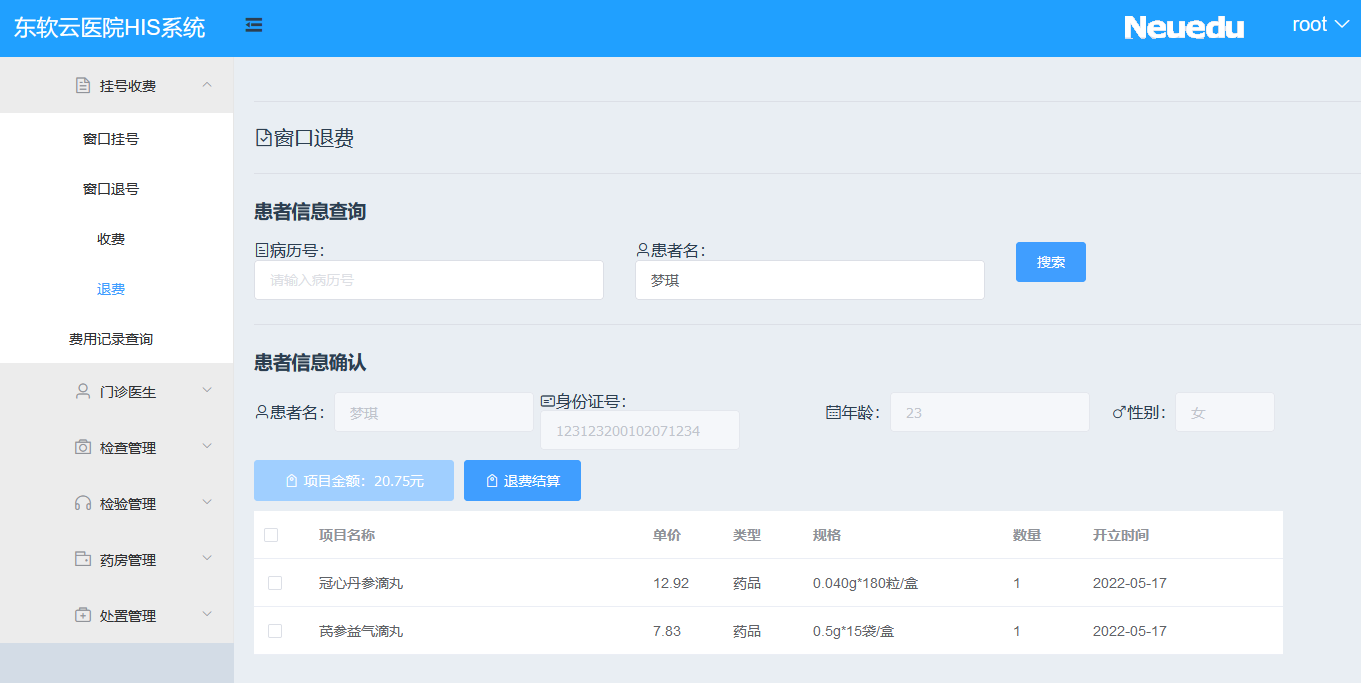Click the record icon before 病历号 label
The height and width of the screenshot is (683, 1361).
click(262, 250)
